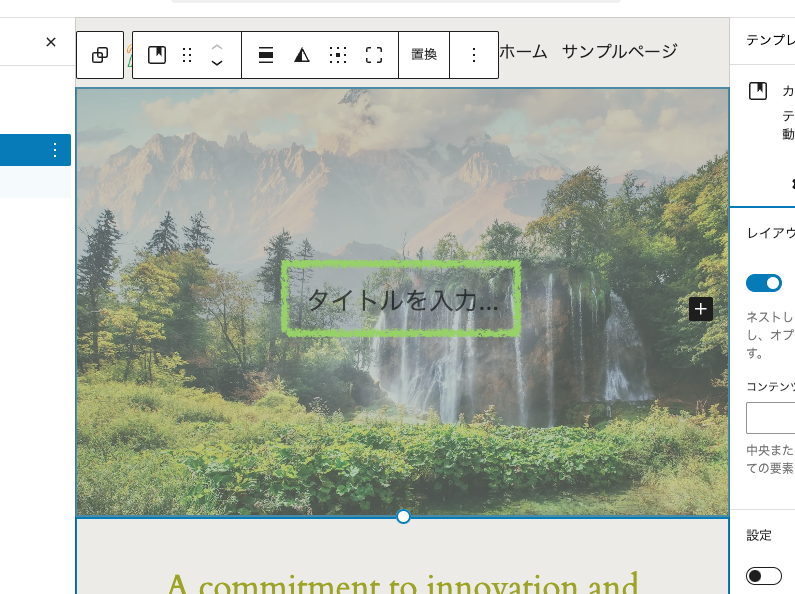This screenshot has height=594, width=795.
Task: Open the content position grid
Action: click(x=338, y=55)
